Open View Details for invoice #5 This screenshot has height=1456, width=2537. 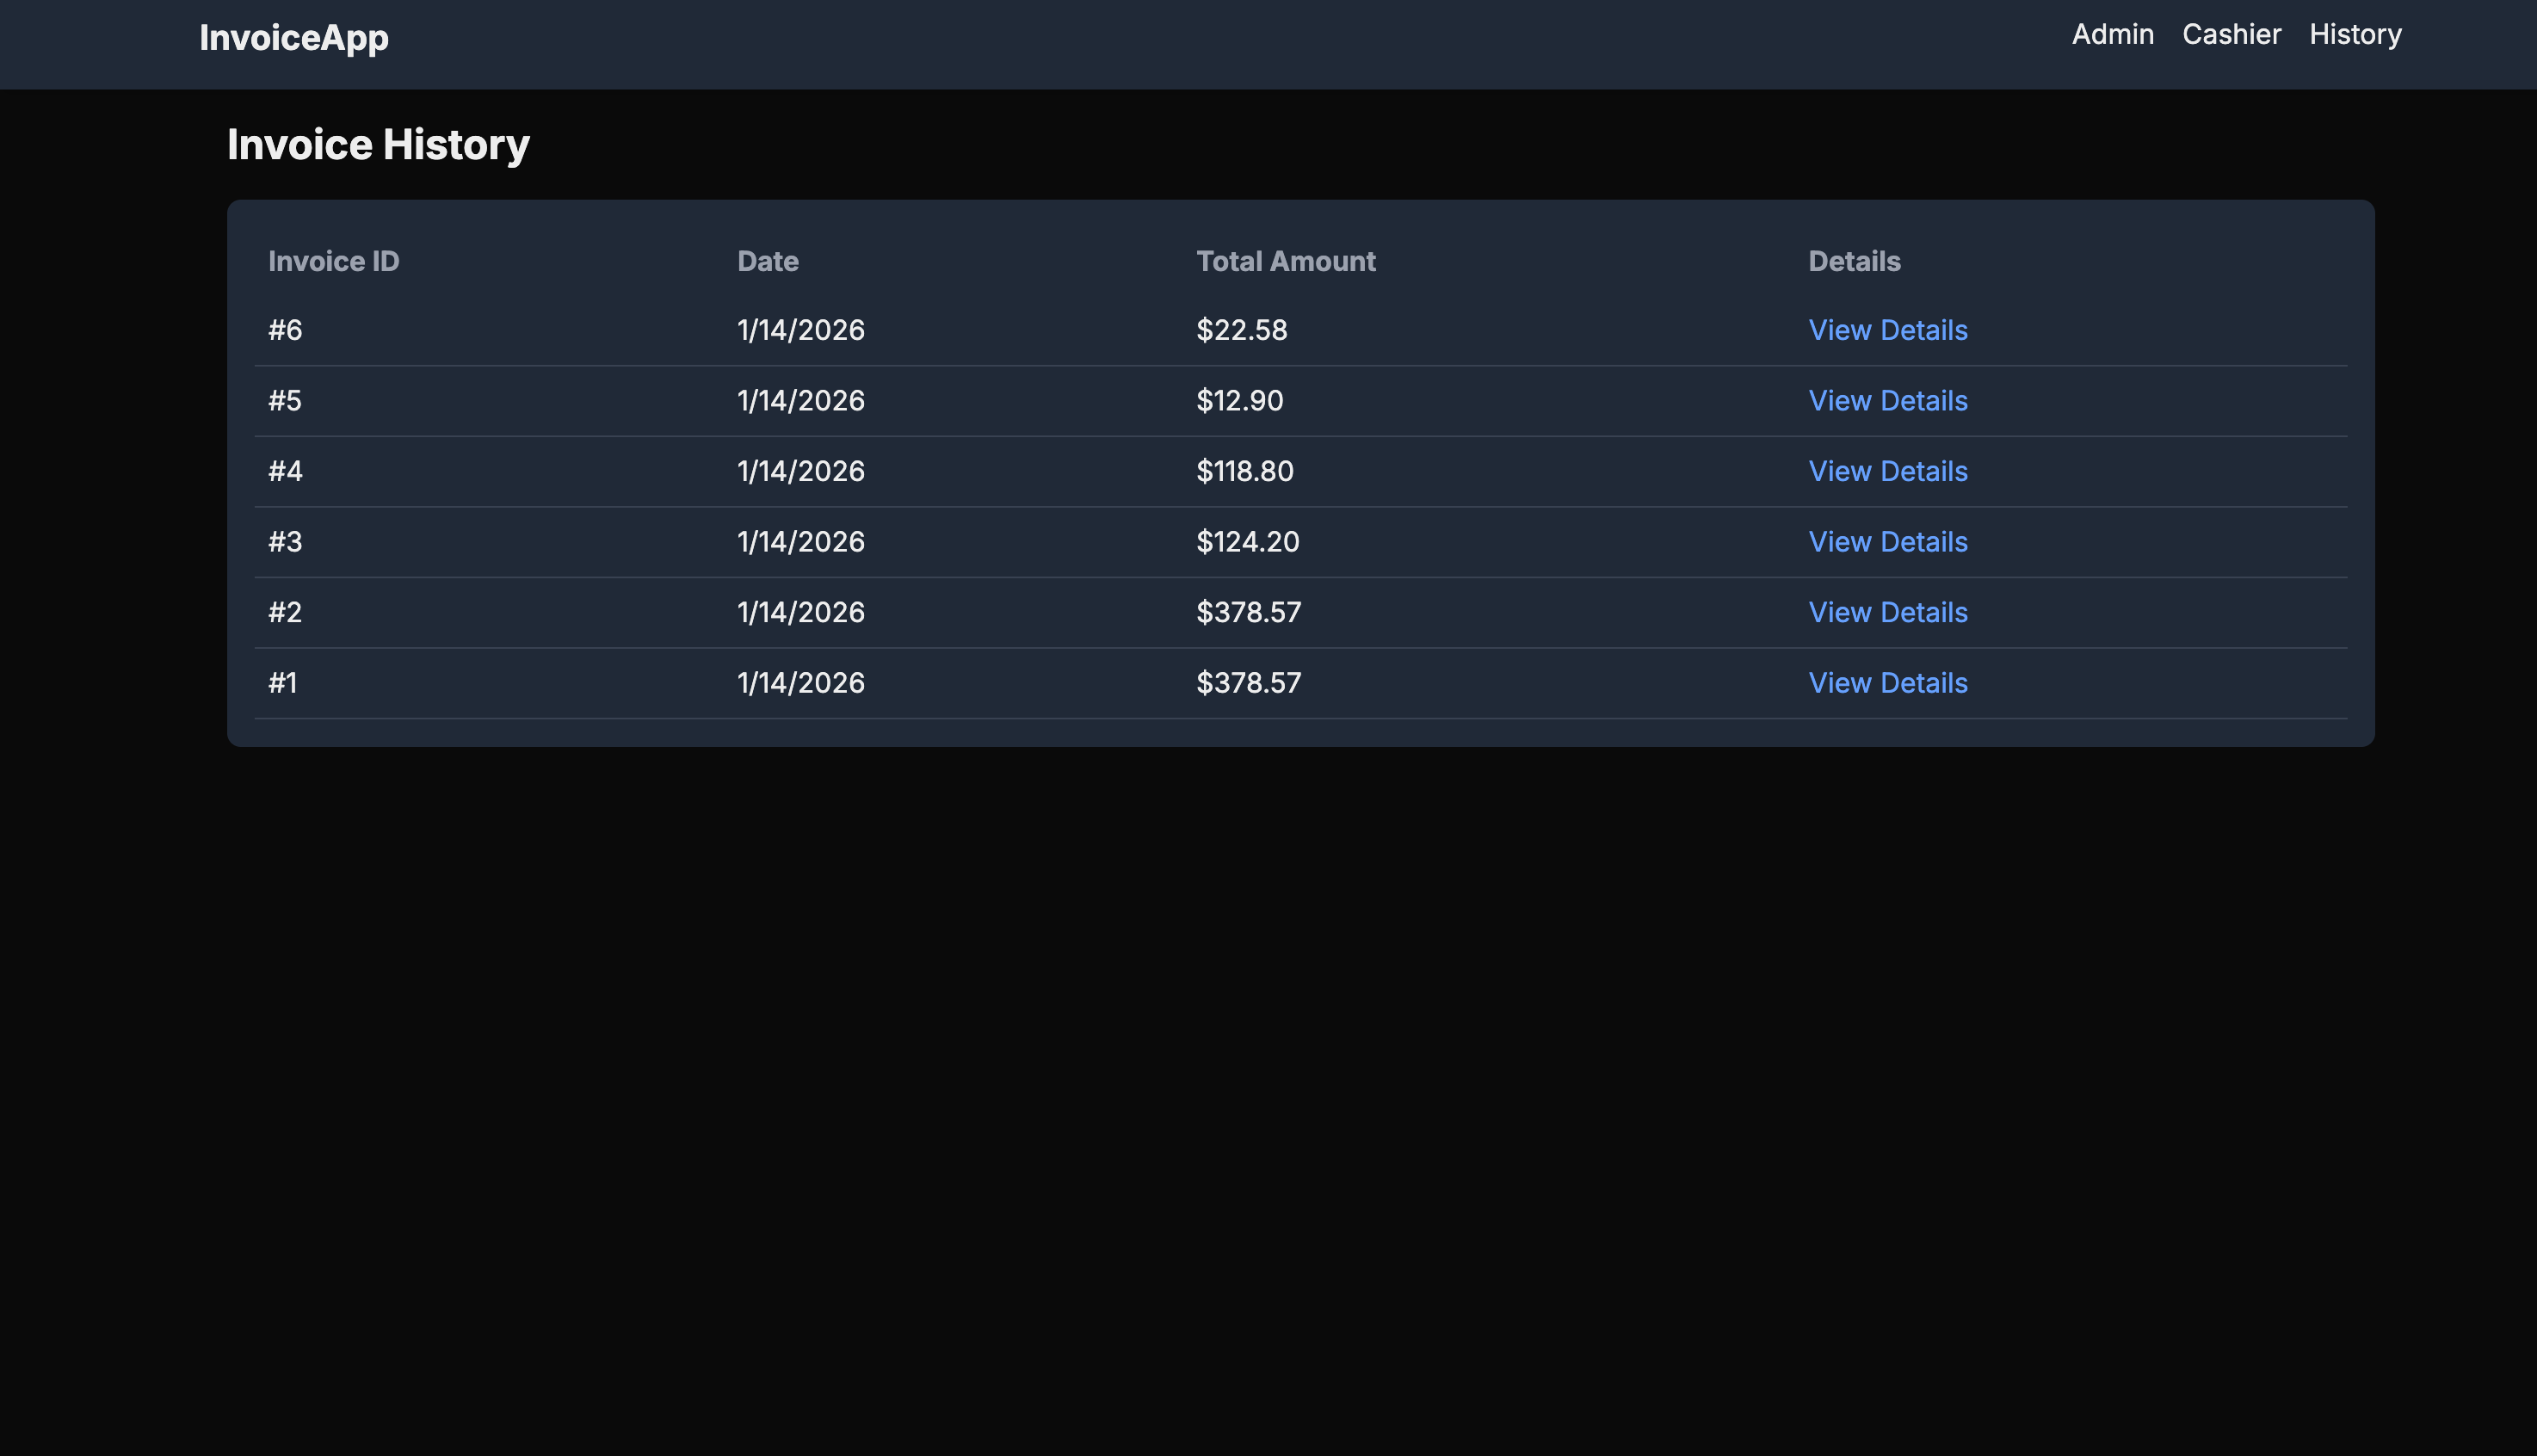tap(1887, 401)
